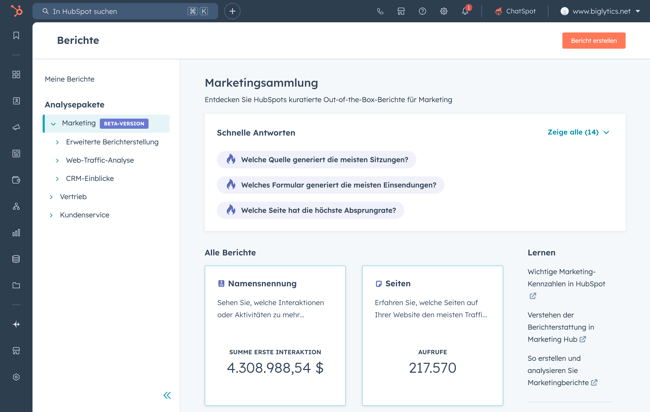Select 'CRM-Einblicke' tree item
Image resolution: width=650 pixels, height=412 pixels.
(90, 179)
